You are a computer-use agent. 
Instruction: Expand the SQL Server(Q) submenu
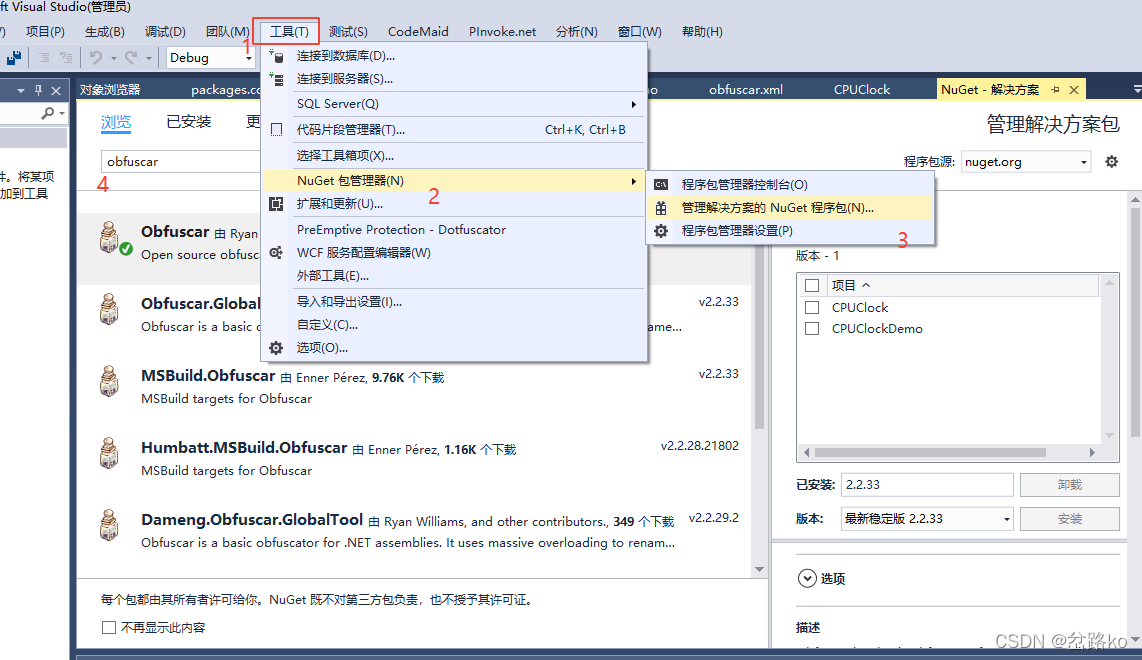[634, 104]
